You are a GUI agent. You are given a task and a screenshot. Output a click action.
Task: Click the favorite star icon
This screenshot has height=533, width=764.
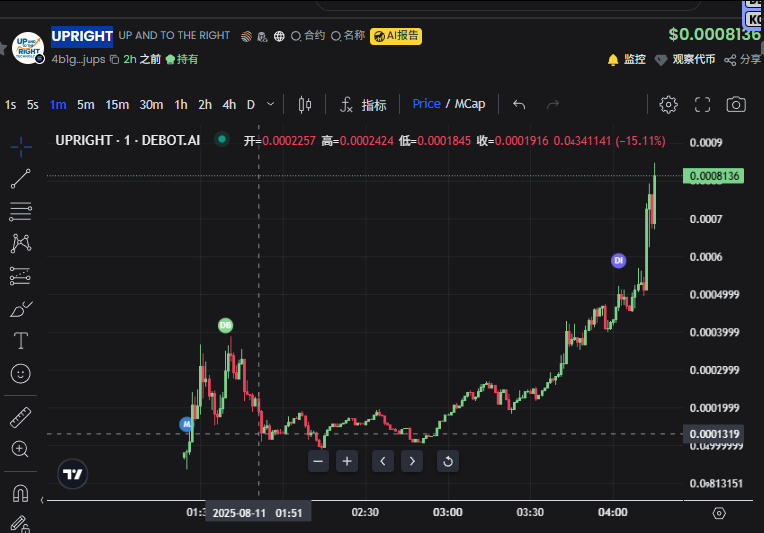tap(2, 48)
